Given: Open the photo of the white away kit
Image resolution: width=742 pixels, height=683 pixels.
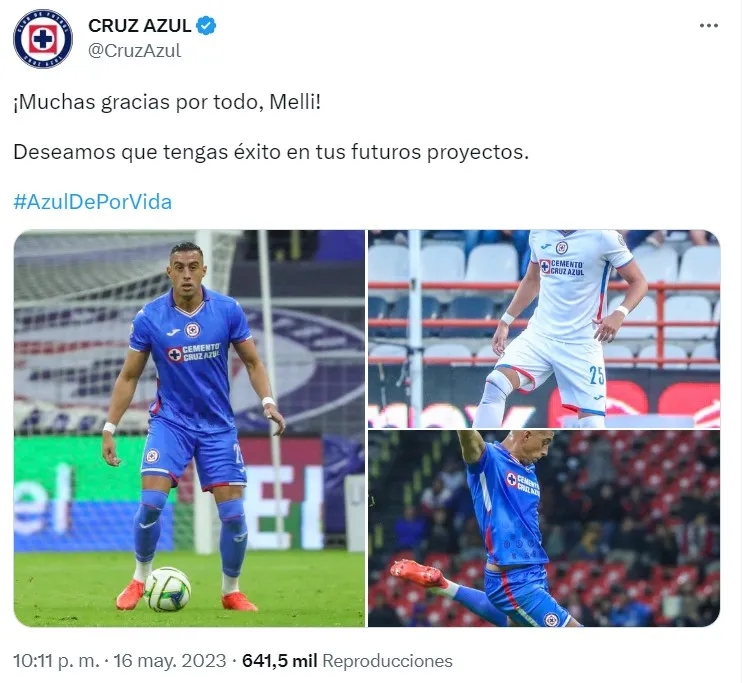Looking at the screenshot, I should coord(544,329).
